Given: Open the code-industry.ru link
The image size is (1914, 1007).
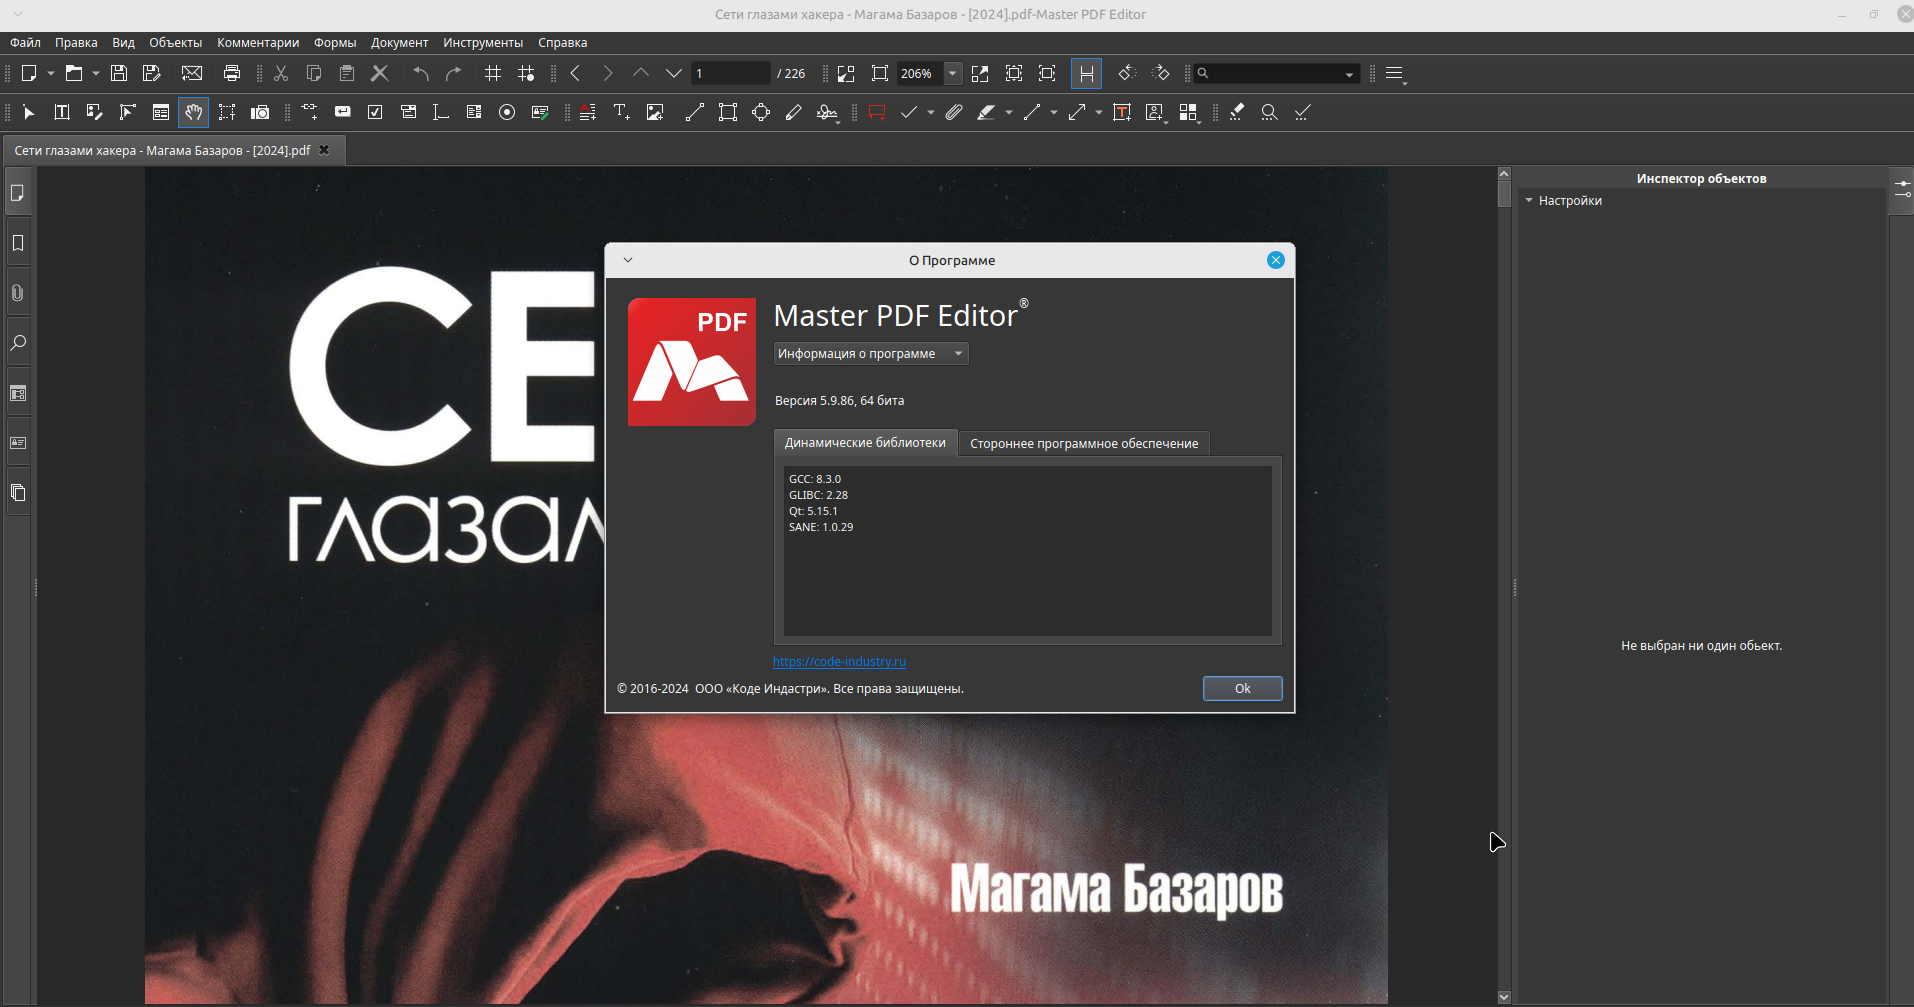Looking at the screenshot, I should (x=839, y=661).
